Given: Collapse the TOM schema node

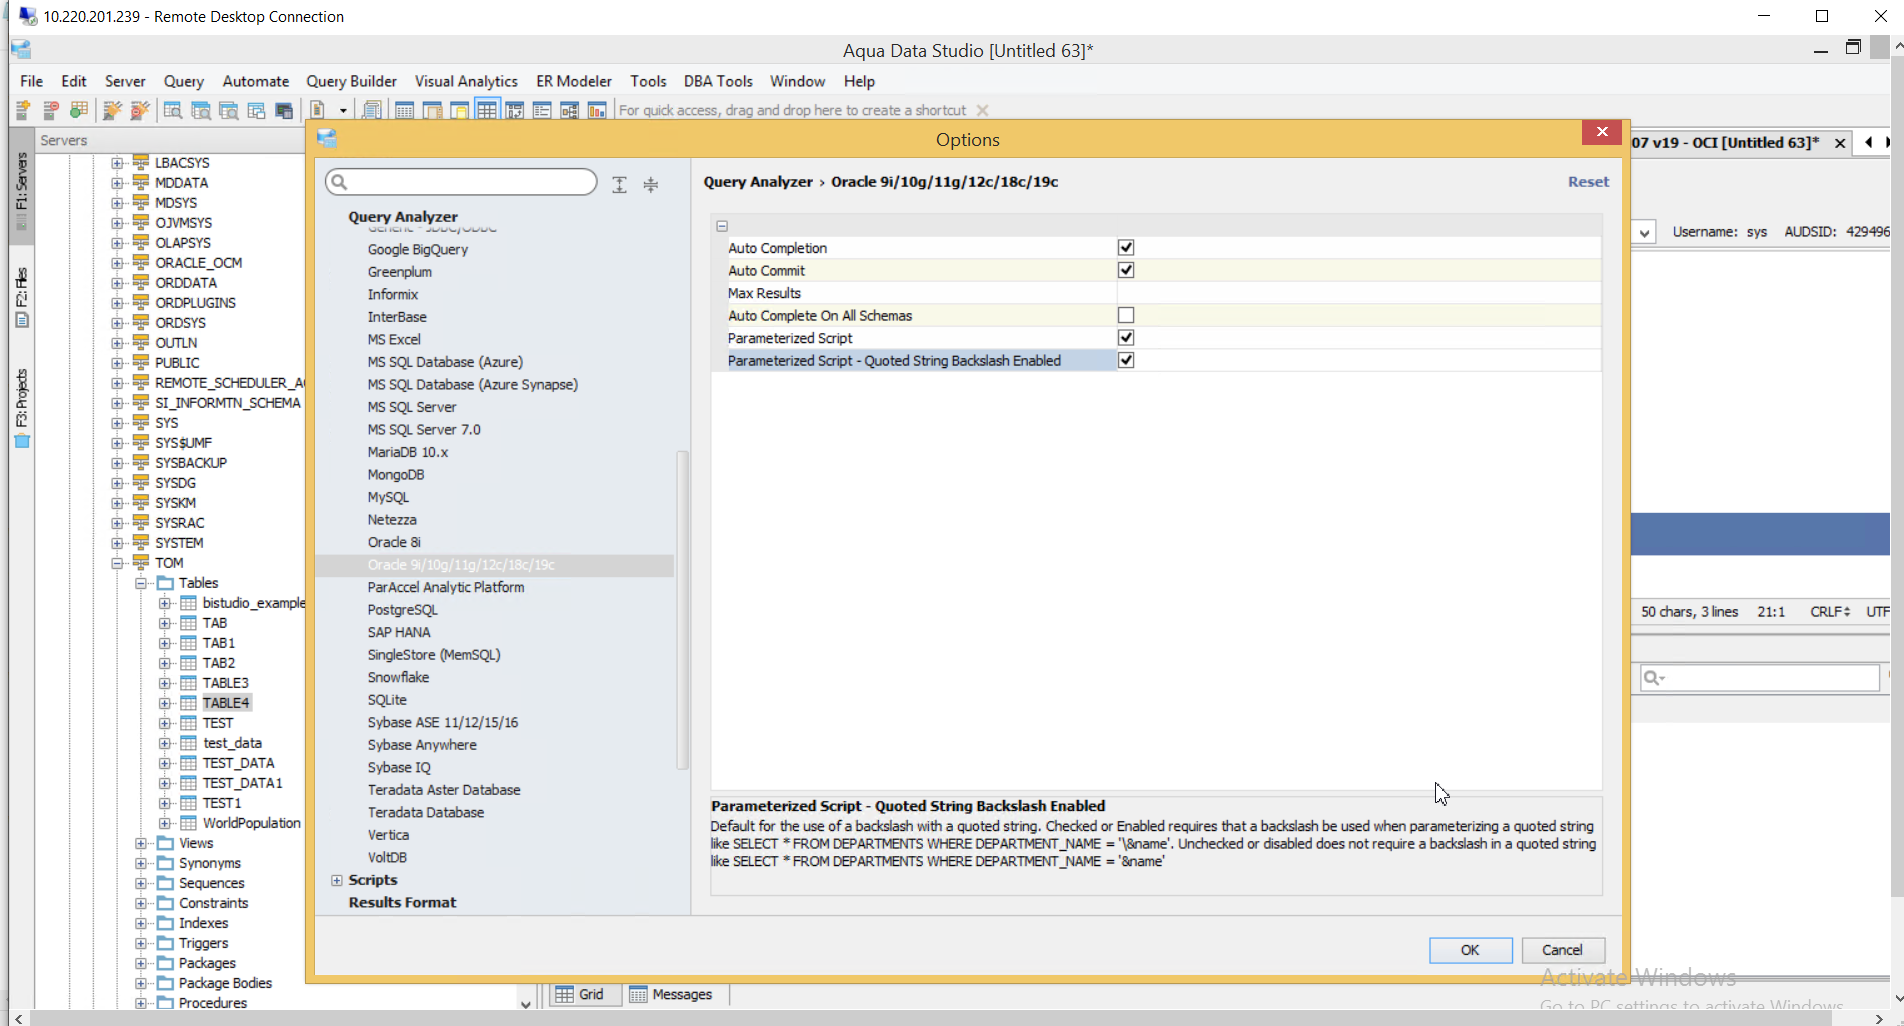Looking at the screenshot, I should click(x=117, y=563).
